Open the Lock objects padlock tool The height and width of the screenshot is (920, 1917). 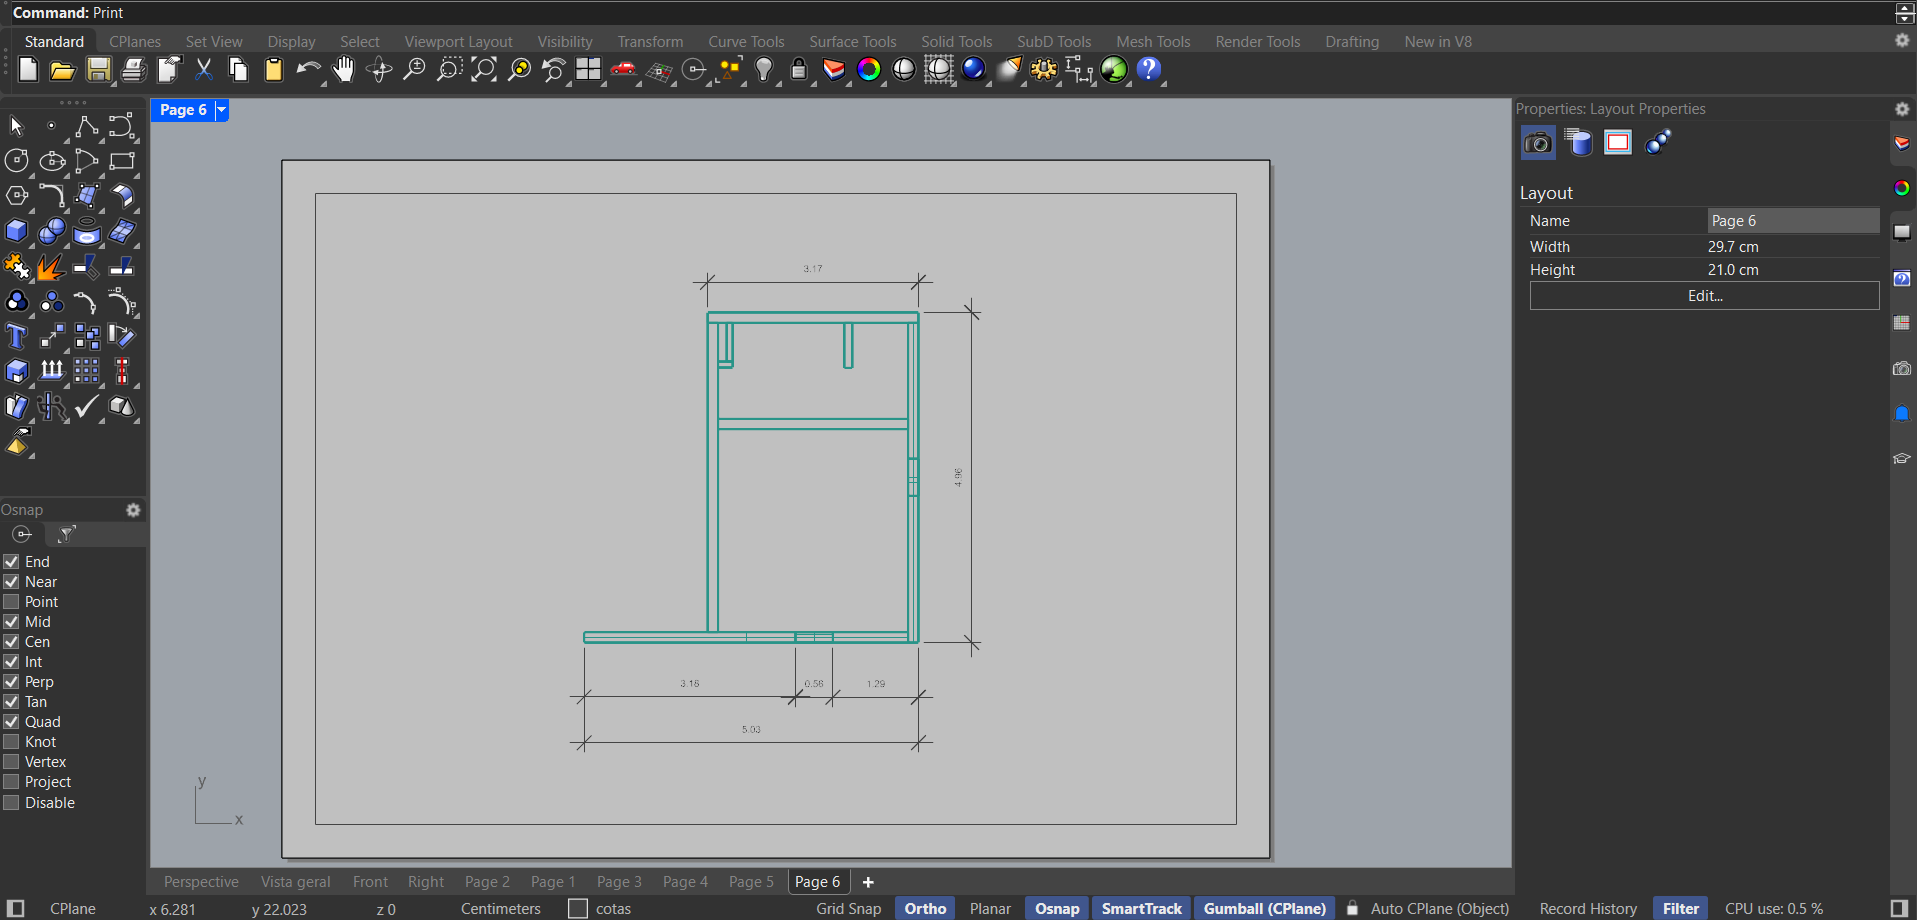(798, 70)
